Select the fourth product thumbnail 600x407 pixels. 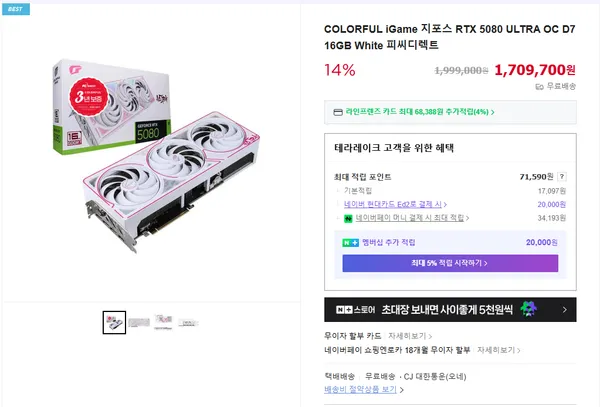pos(189,322)
